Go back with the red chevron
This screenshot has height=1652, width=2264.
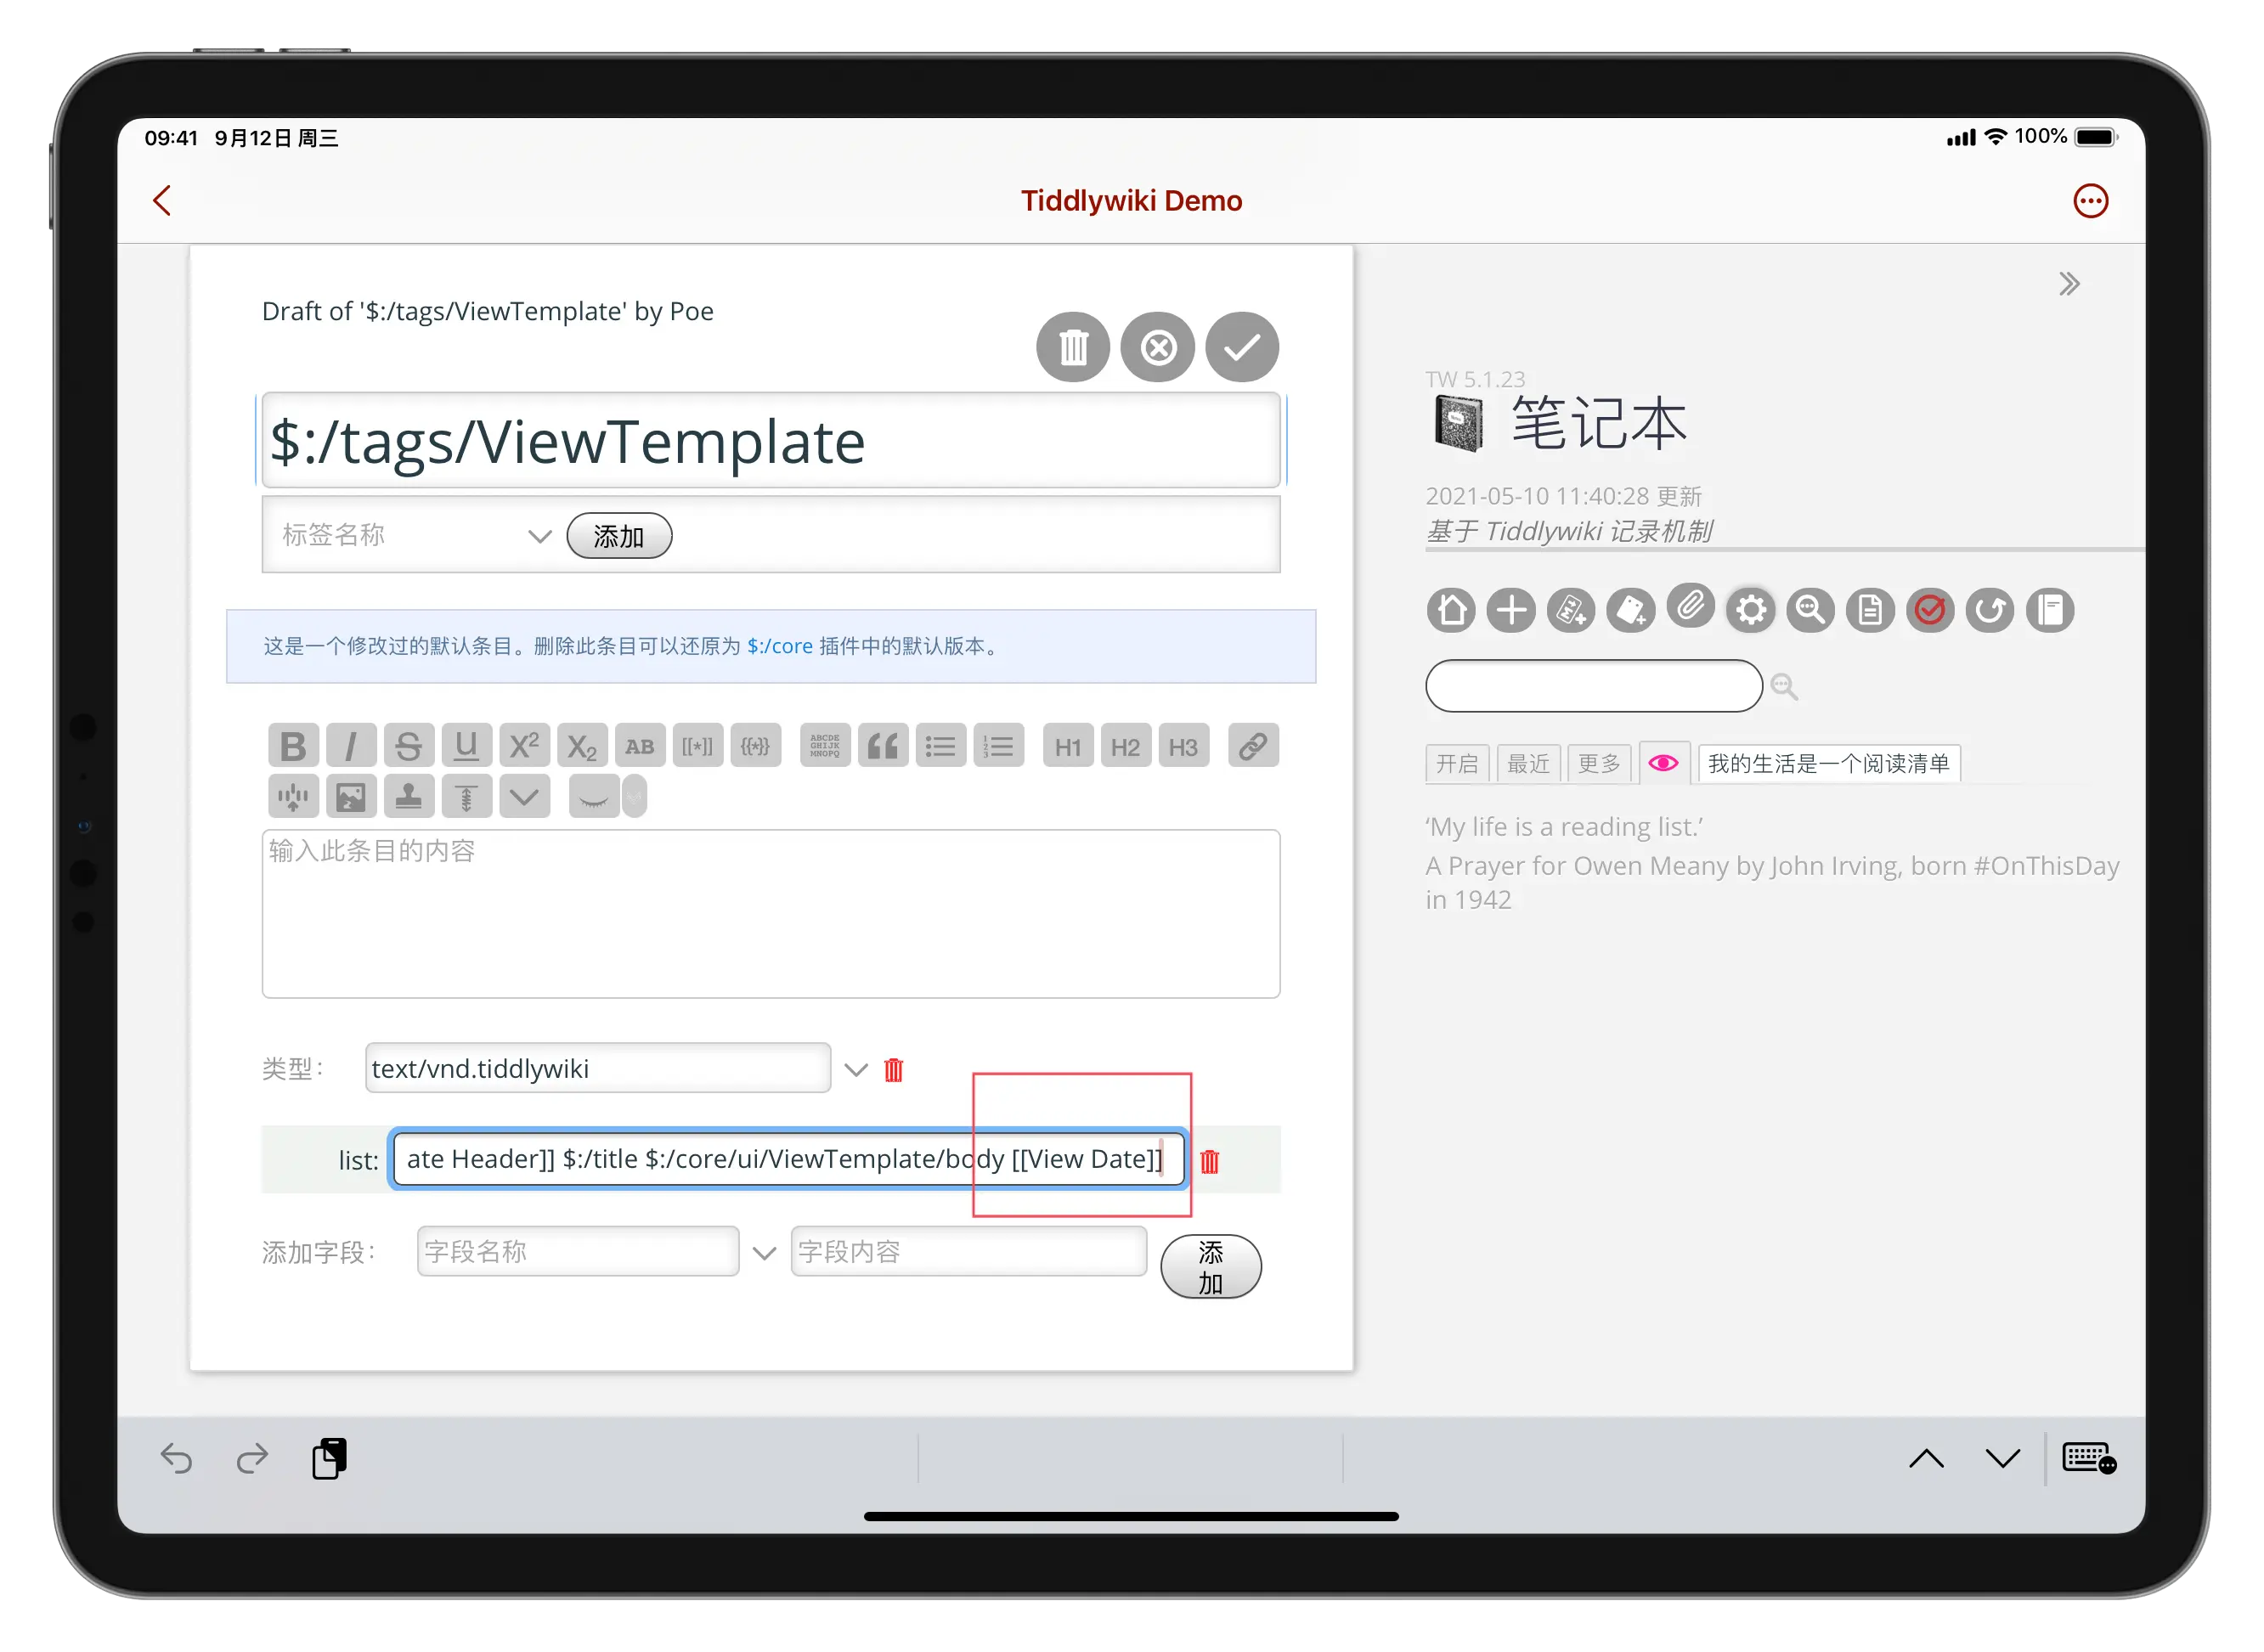coord(162,200)
